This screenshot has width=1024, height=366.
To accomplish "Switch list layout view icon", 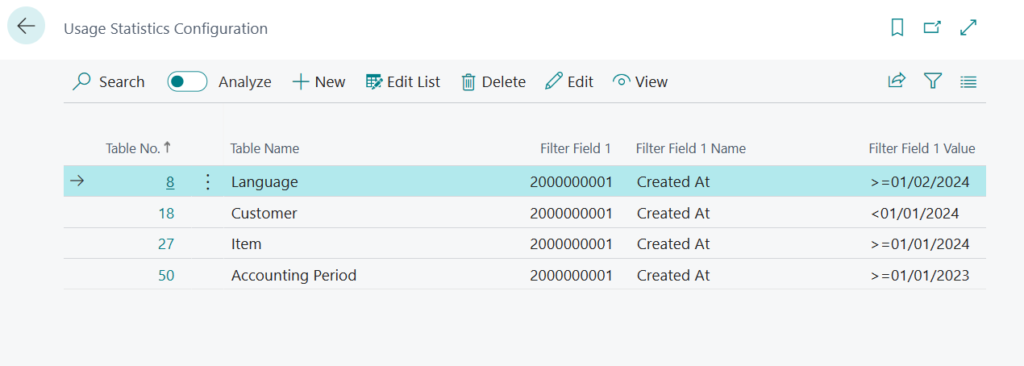I will 968,82.
